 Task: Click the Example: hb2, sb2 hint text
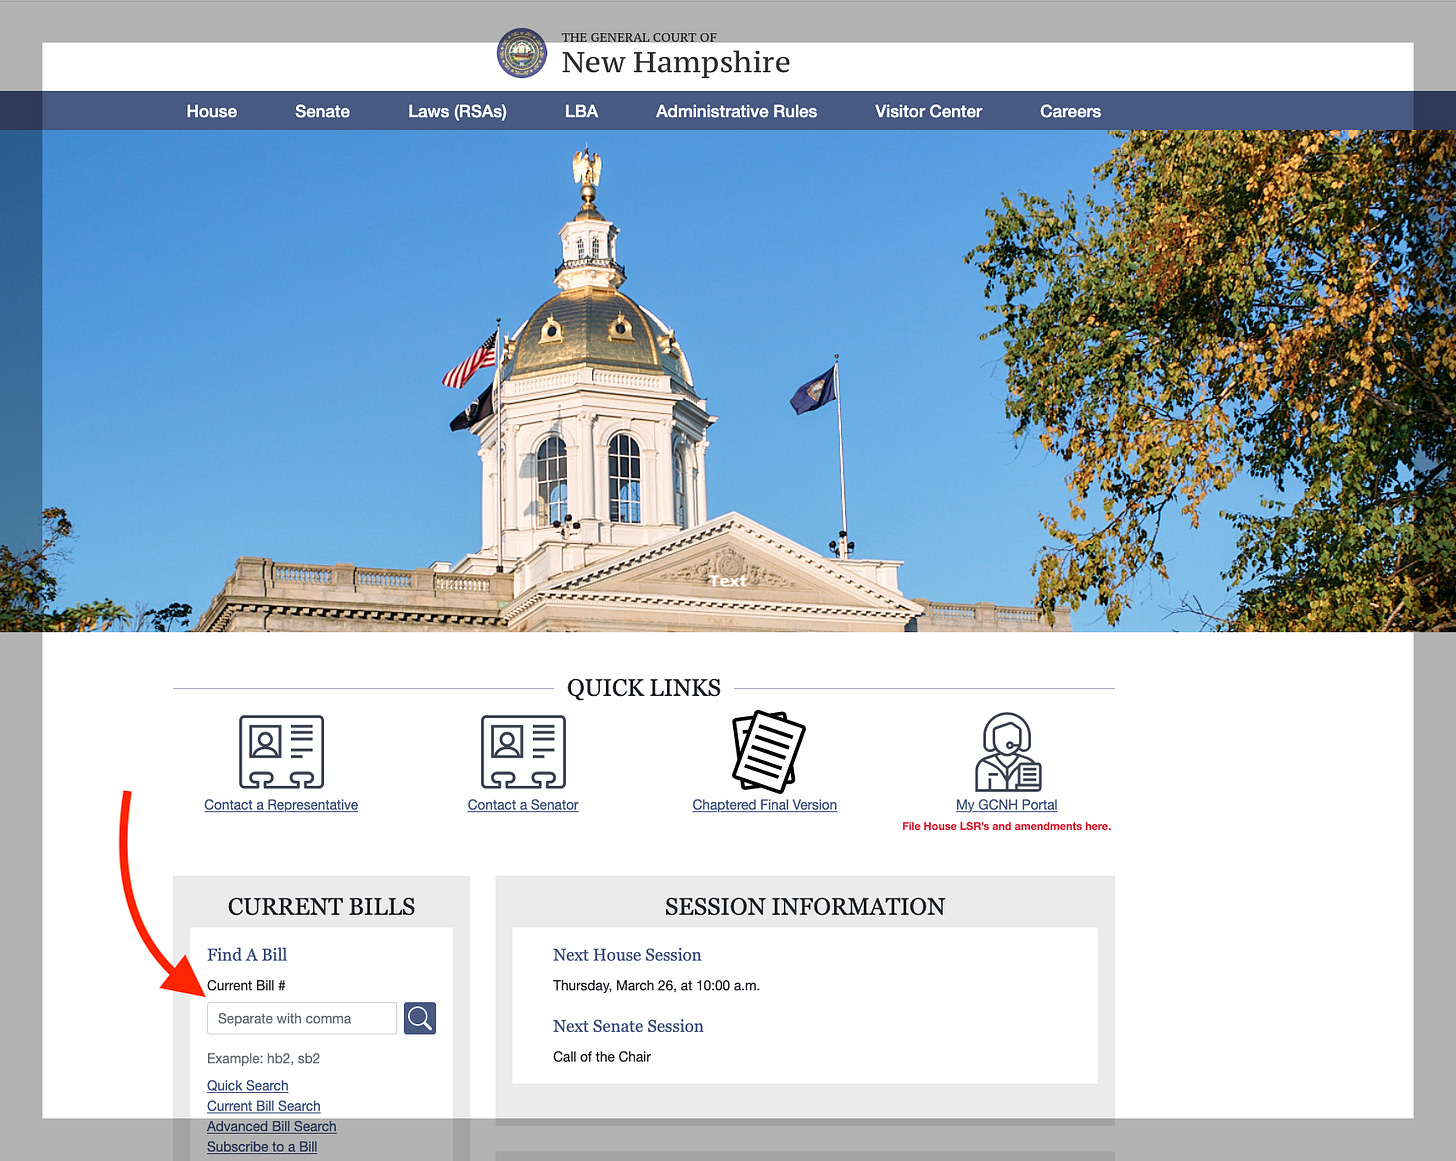coord(263,1058)
